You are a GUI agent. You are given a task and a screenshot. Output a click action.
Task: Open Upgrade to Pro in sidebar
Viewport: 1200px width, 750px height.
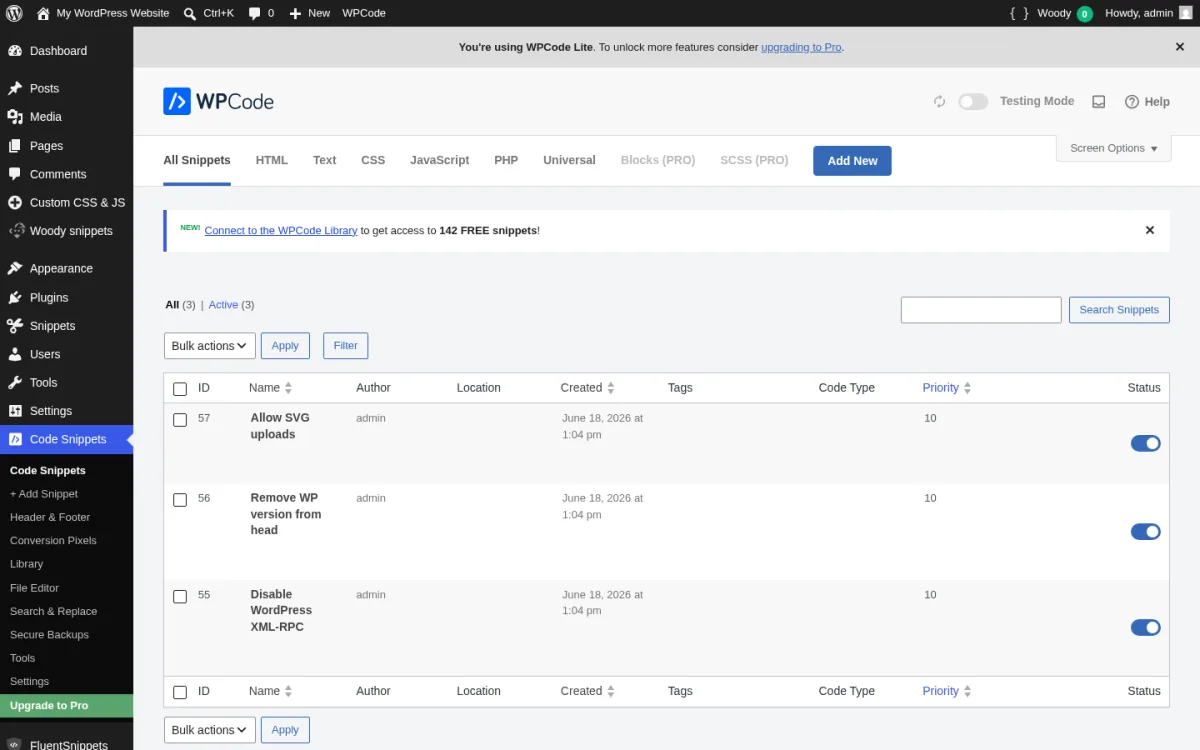point(66,706)
